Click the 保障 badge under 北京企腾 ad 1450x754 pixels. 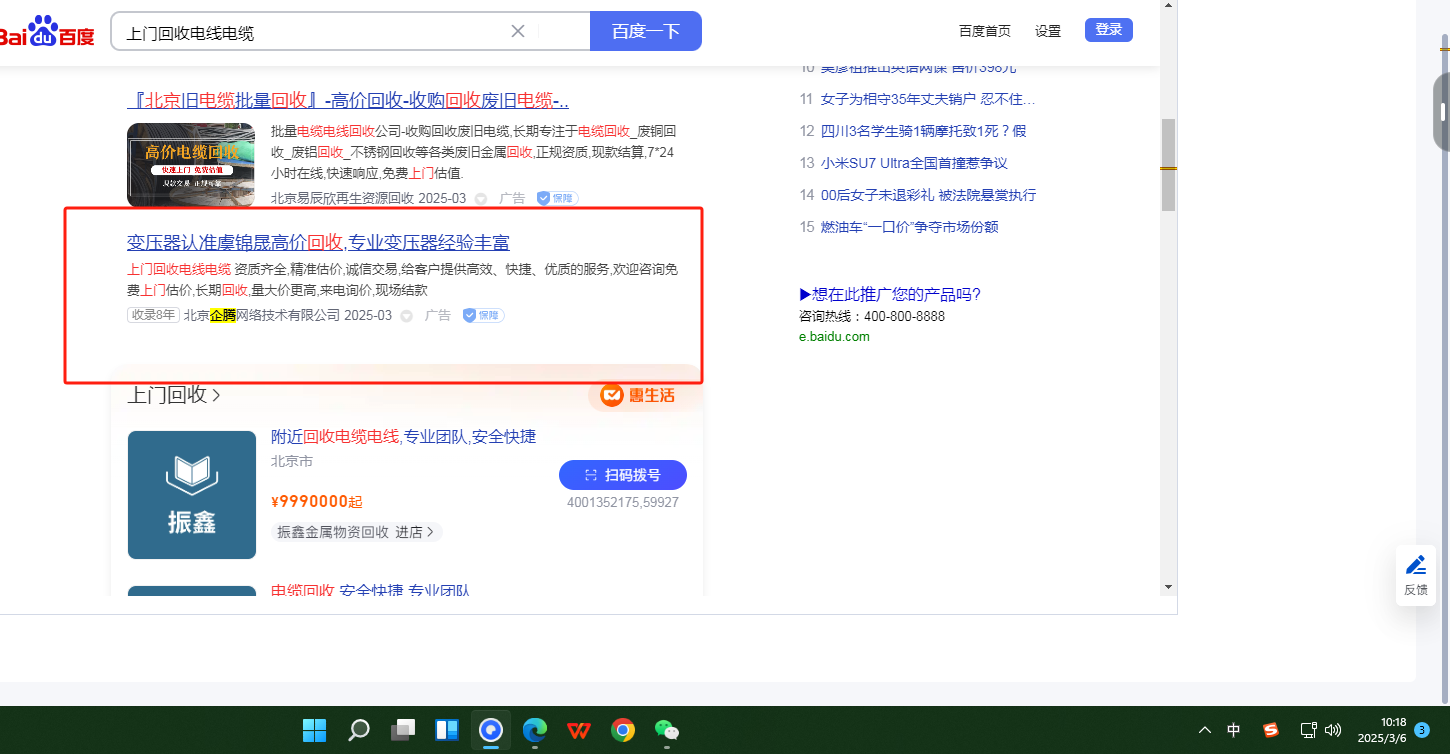tap(483, 315)
